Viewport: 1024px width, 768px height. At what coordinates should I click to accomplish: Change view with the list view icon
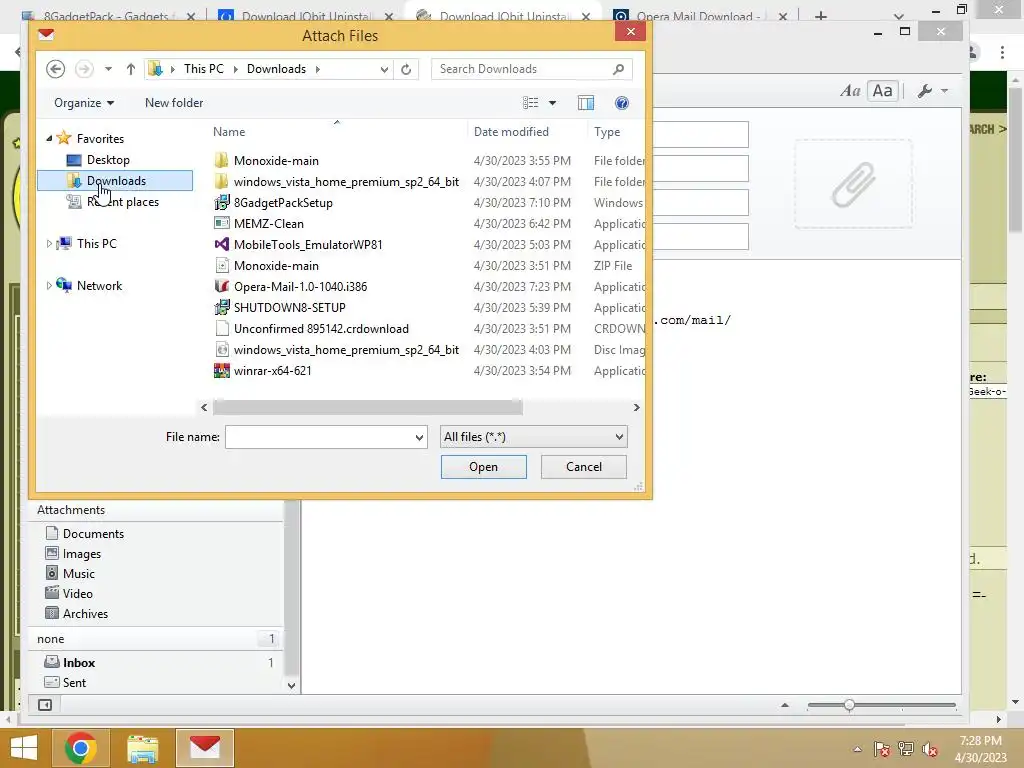point(530,103)
